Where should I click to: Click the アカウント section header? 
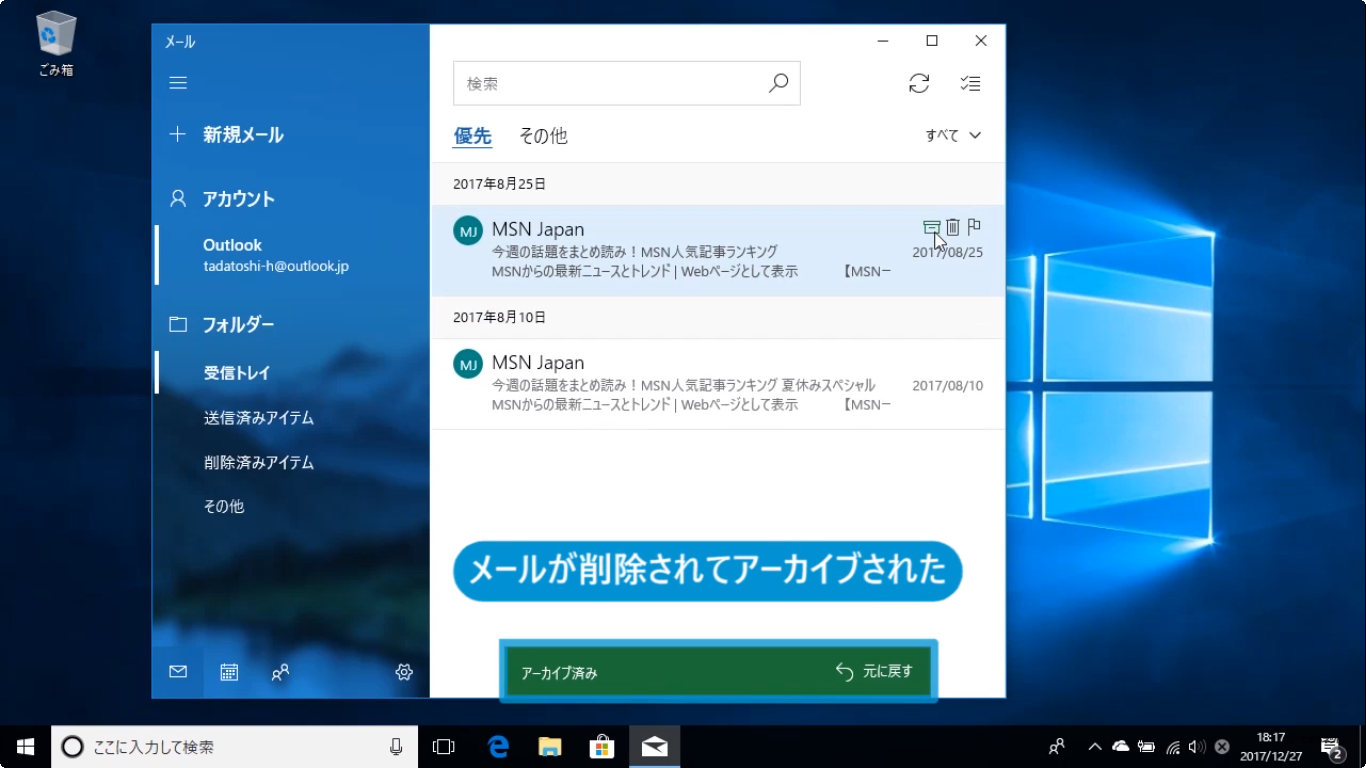pyautogui.click(x=222, y=199)
